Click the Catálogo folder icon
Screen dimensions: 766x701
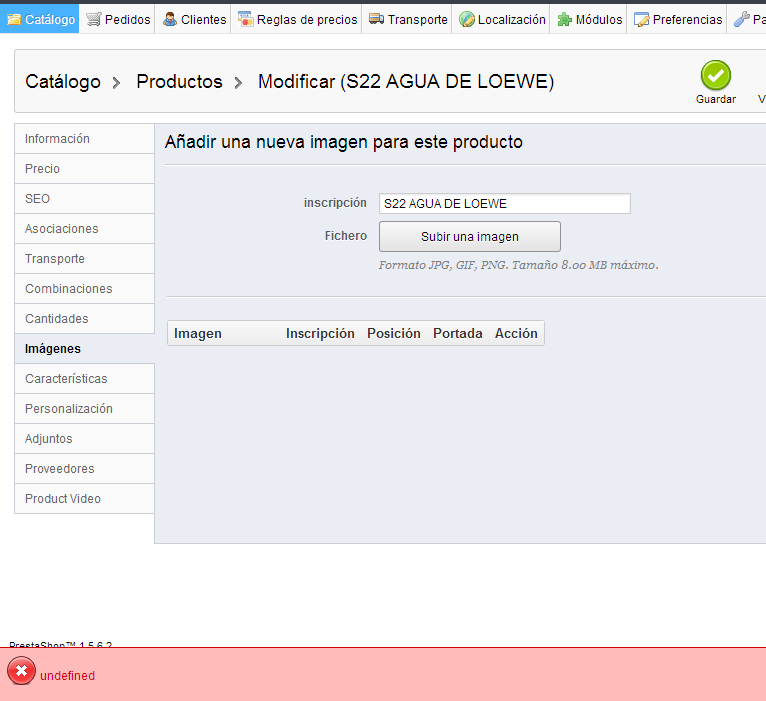tap(14, 19)
